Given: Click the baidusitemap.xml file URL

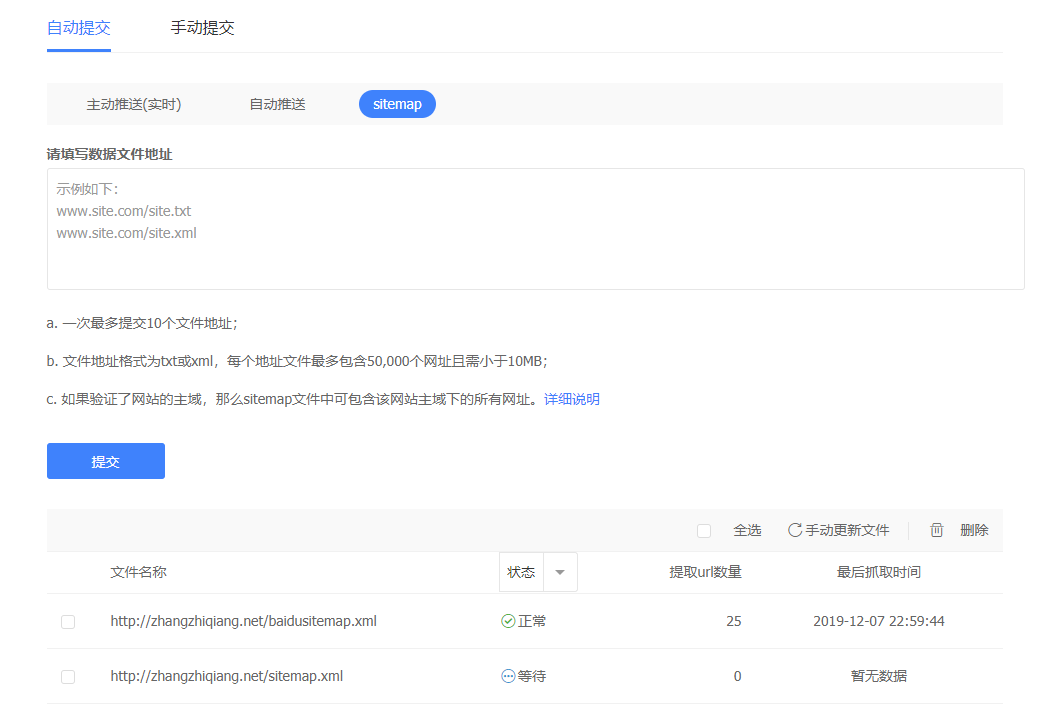Looking at the screenshot, I should point(243,621).
